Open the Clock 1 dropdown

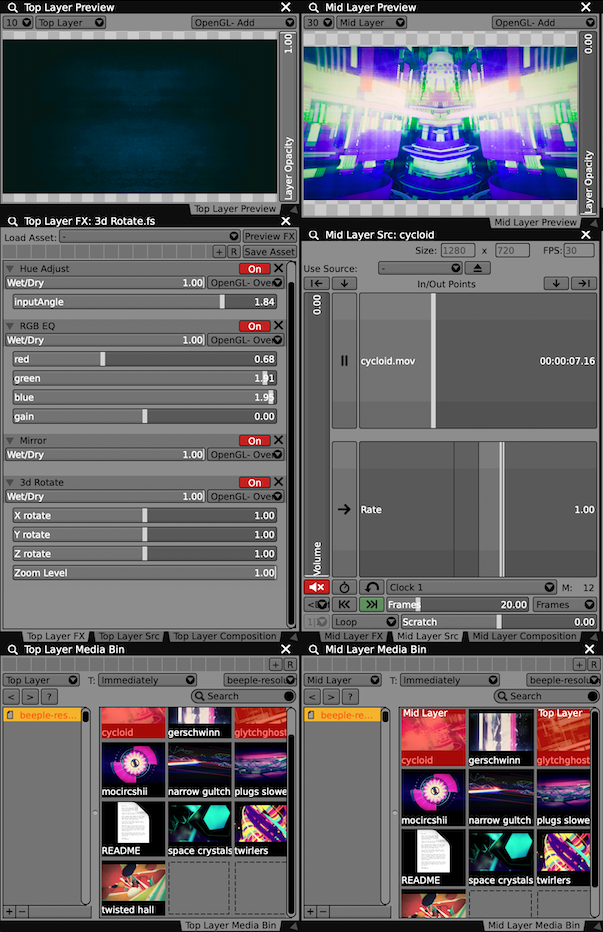(471, 587)
